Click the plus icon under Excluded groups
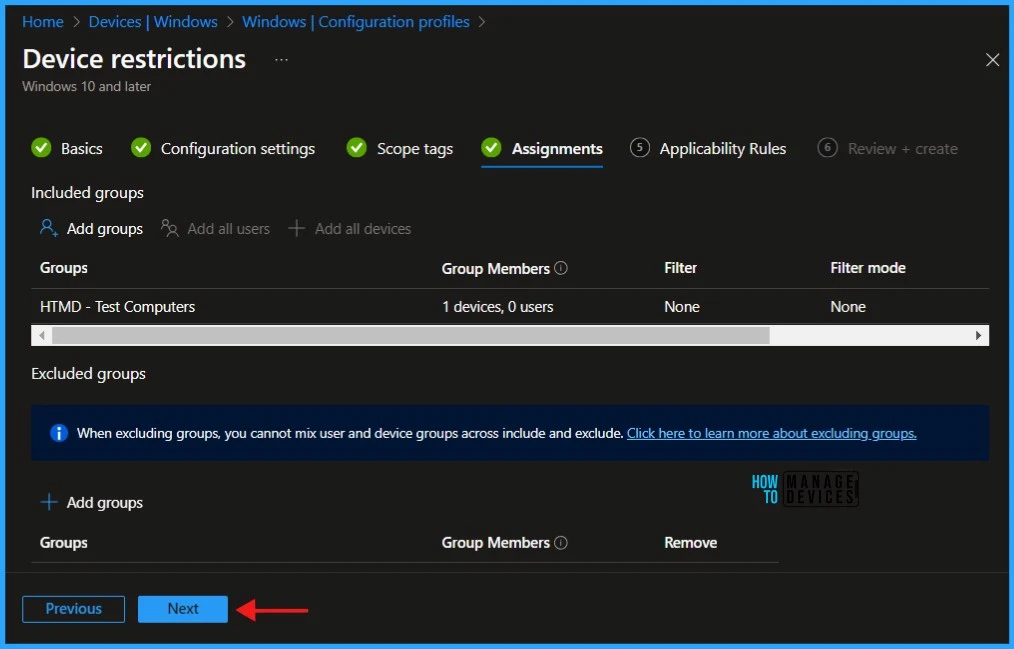The height and width of the screenshot is (649, 1014). [49, 502]
